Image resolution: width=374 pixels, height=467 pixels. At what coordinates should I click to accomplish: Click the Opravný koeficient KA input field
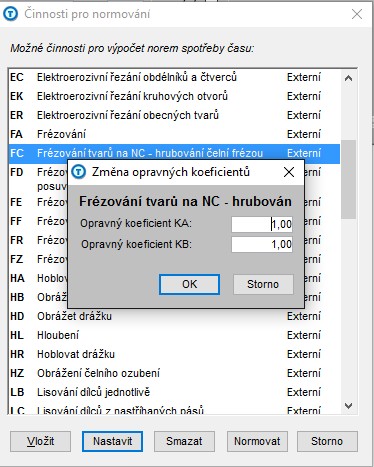coord(262,224)
